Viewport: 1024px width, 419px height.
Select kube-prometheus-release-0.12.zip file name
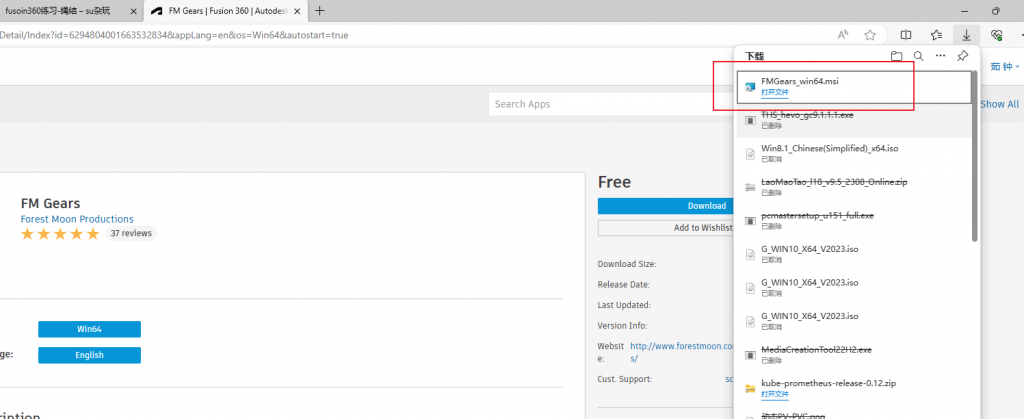[828, 383]
